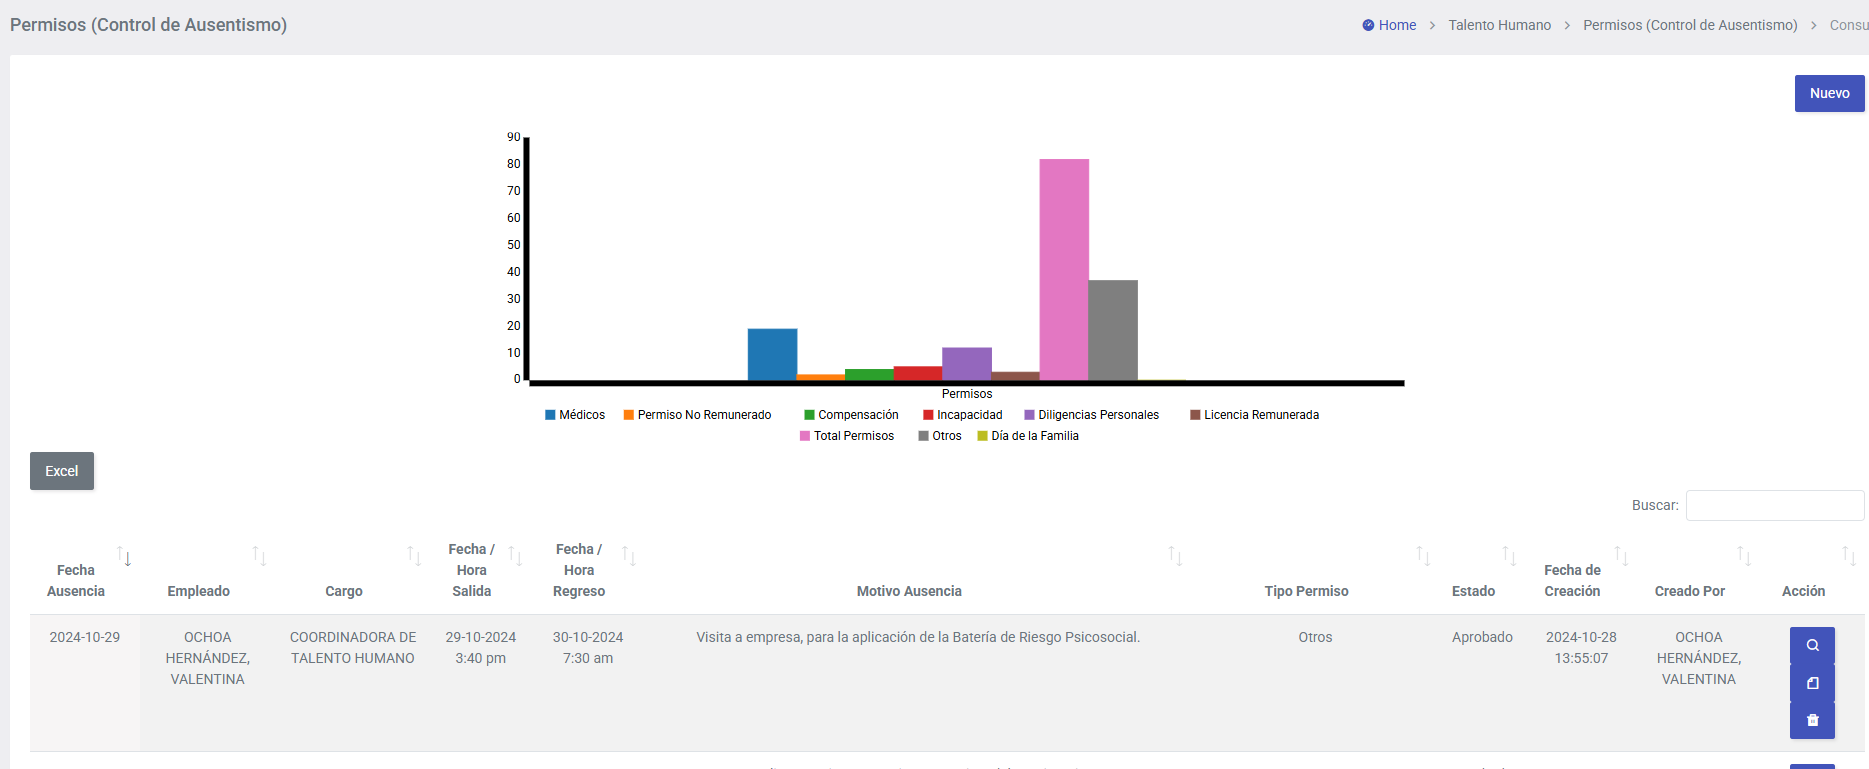Sort table by Empleado column arrows

tap(259, 556)
